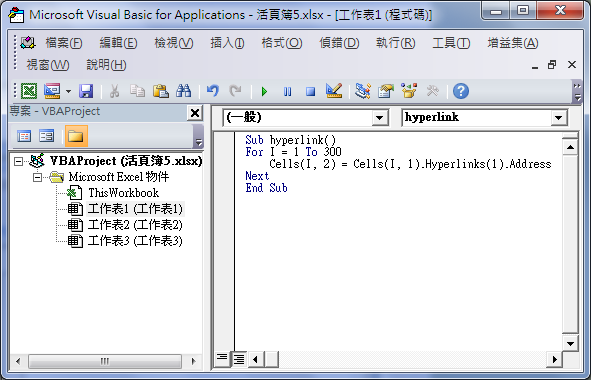Toggle Design Mode icon
Image resolution: width=591 pixels, height=380 pixels.
[x=334, y=90]
